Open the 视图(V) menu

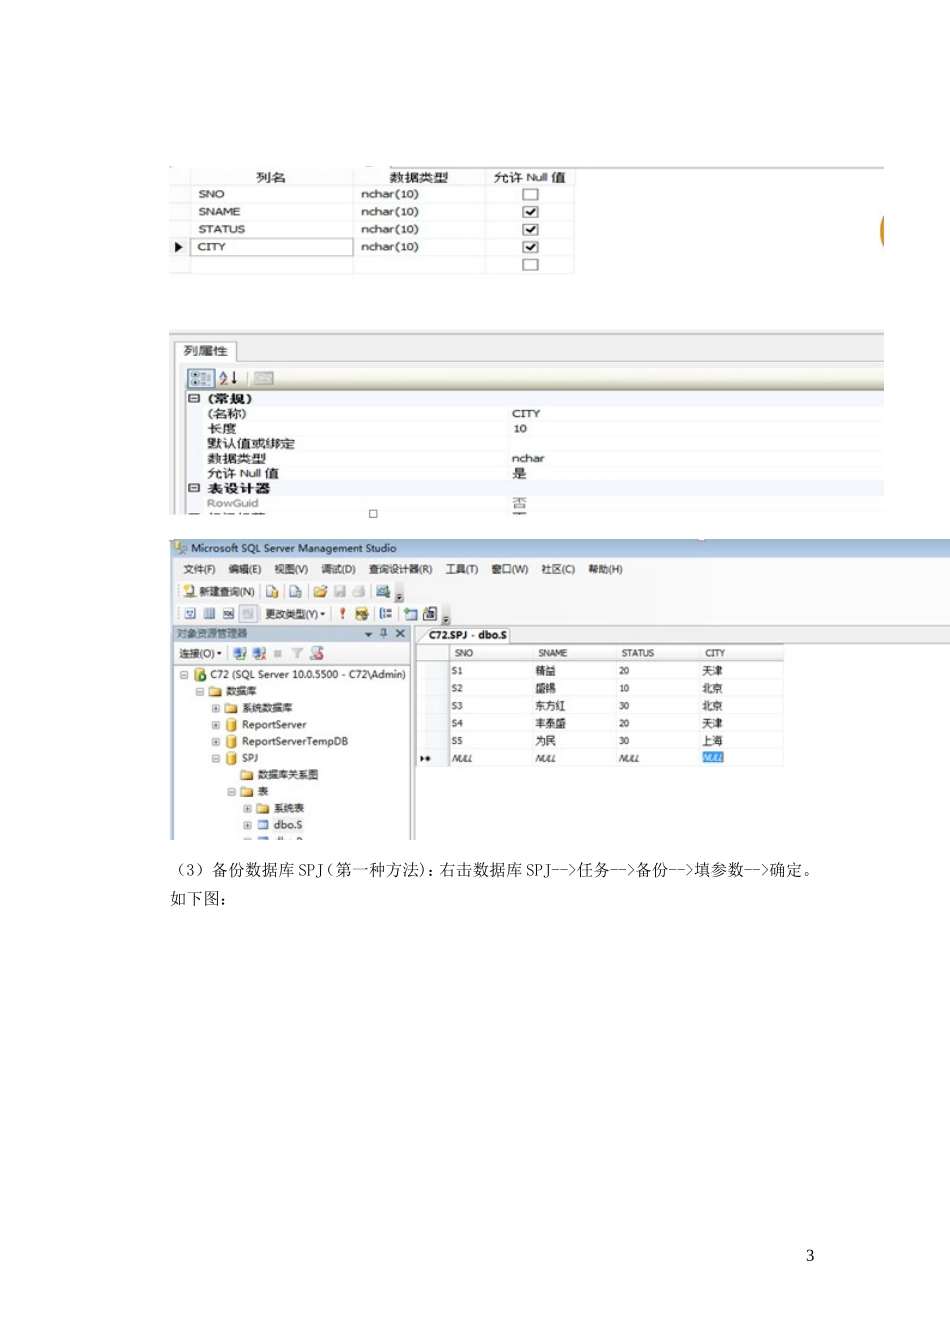click(x=291, y=569)
